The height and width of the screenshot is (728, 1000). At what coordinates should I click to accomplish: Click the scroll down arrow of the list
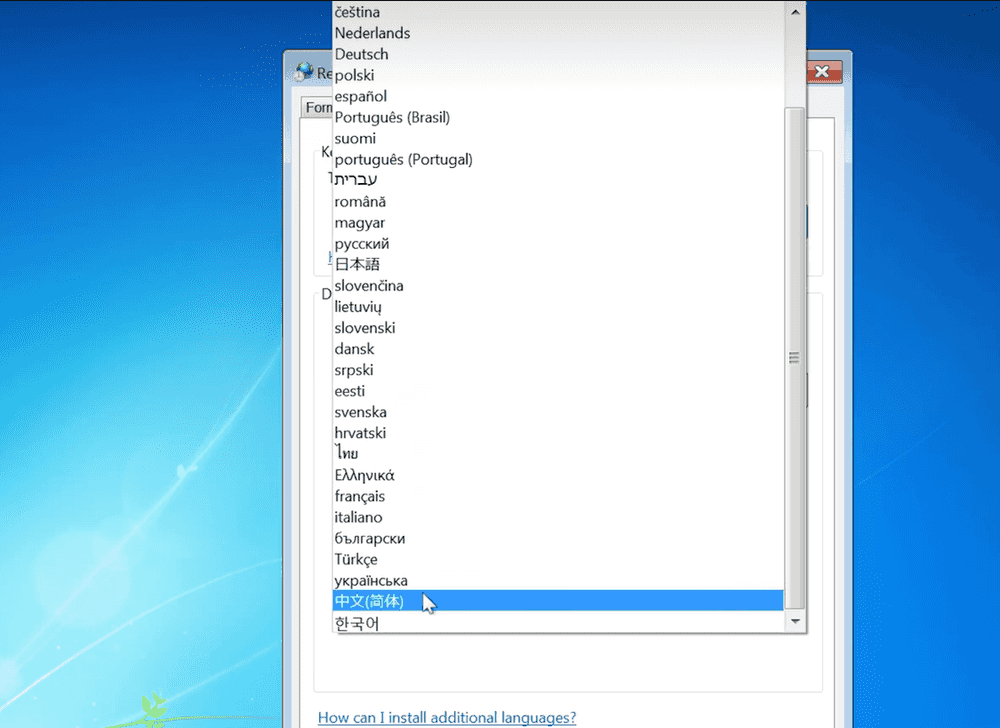click(x=796, y=622)
